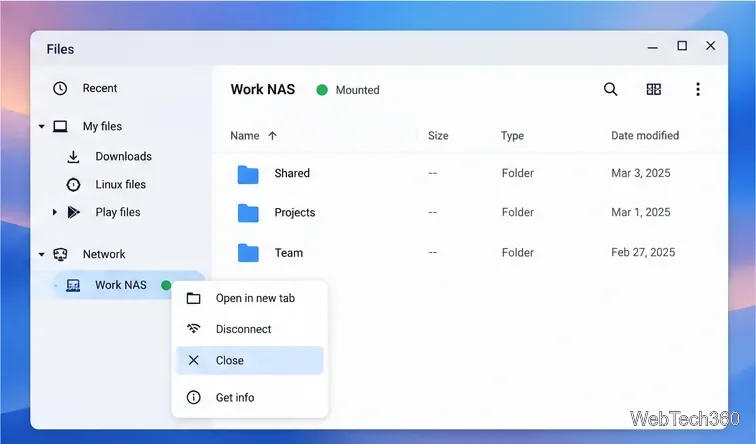Click the Work NAS heading title
The width and height of the screenshot is (756, 444).
click(x=263, y=89)
